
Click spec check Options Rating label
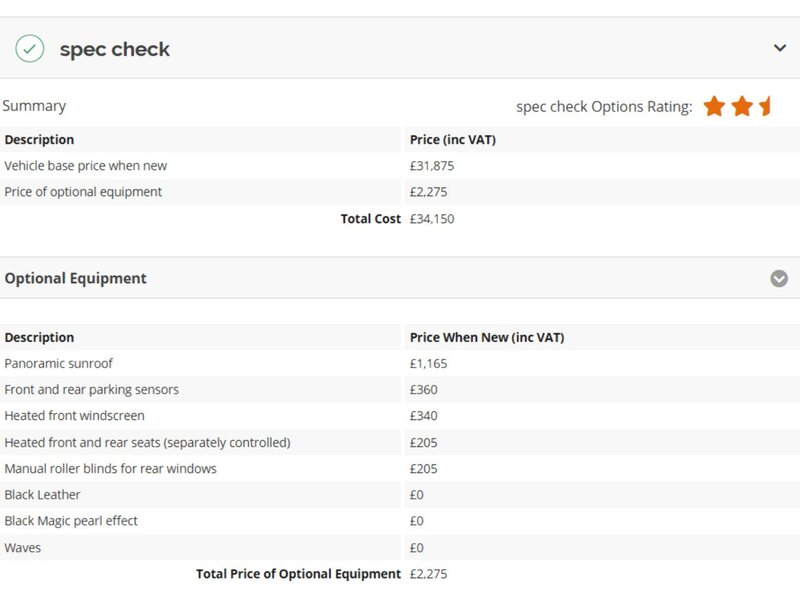[x=604, y=107]
